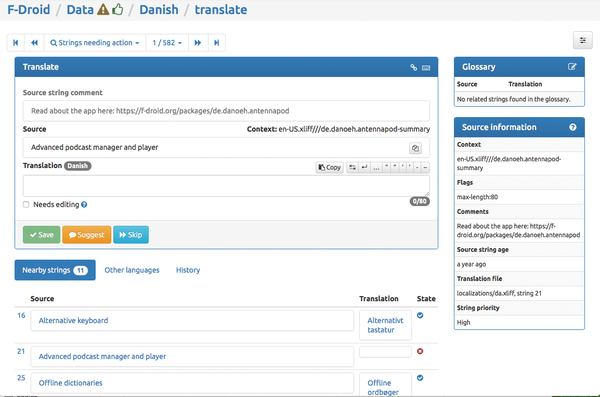600x397 pixels.
Task: Click string number 21 link
Action: click(x=21, y=351)
